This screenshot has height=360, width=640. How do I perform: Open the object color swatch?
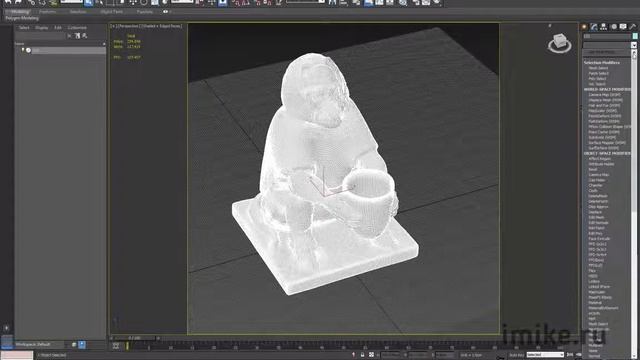pyautogui.click(x=635, y=36)
